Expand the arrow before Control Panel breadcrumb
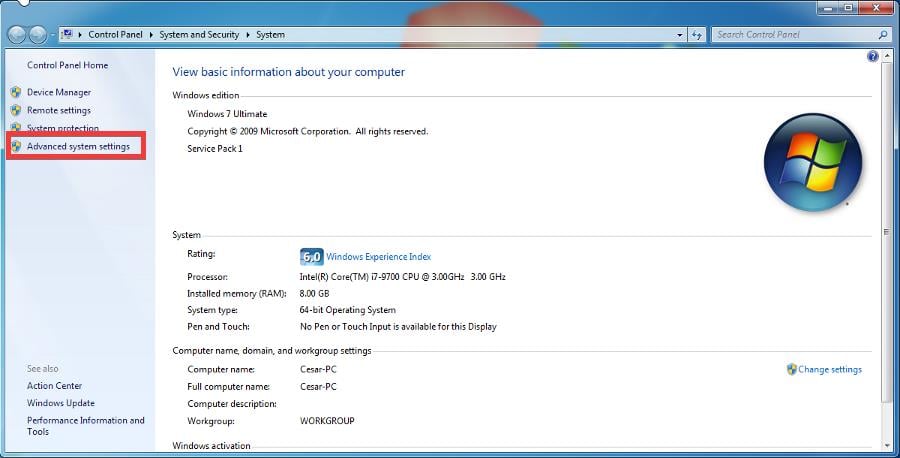The height and width of the screenshot is (458, 900). (80, 35)
